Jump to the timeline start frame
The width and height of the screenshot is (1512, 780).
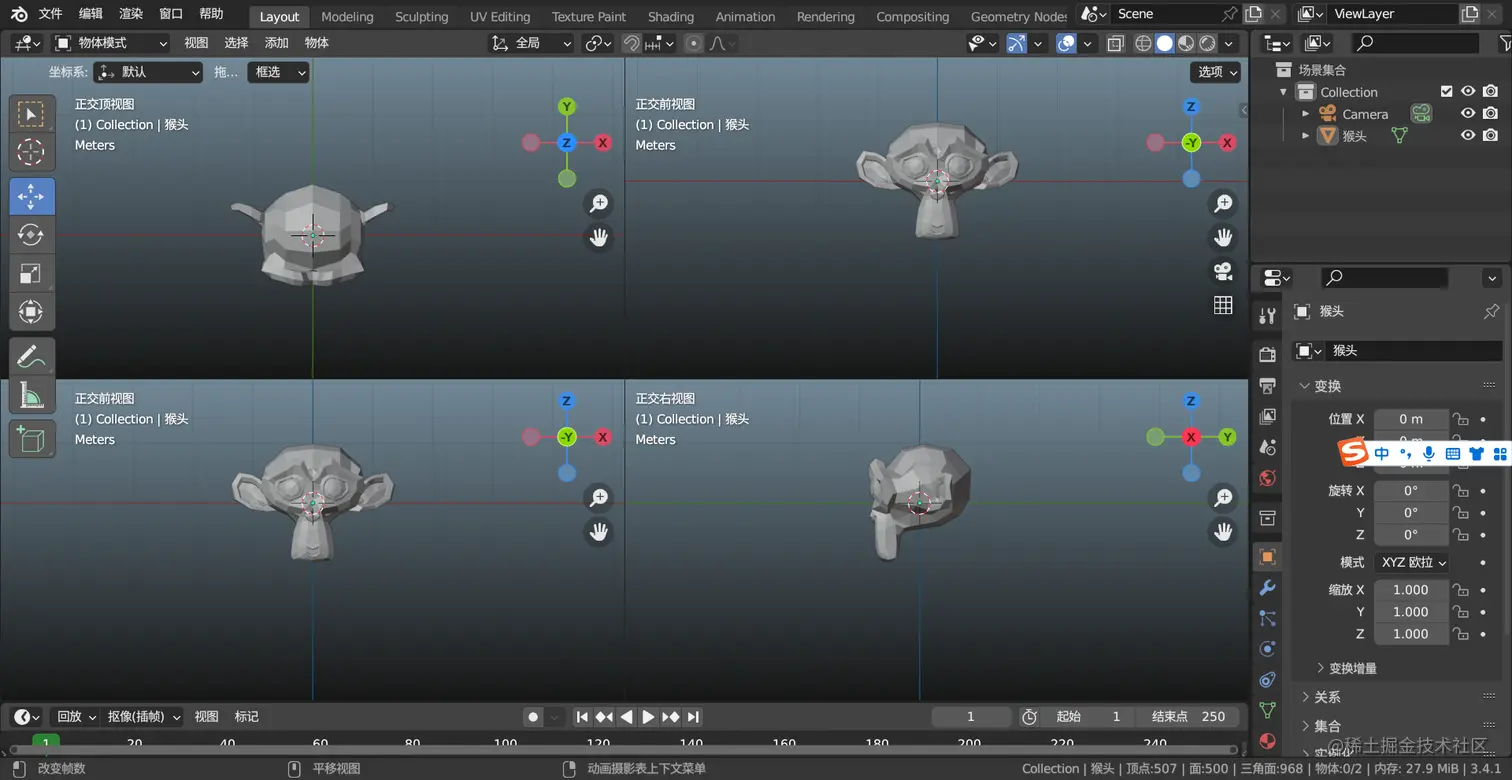582,717
